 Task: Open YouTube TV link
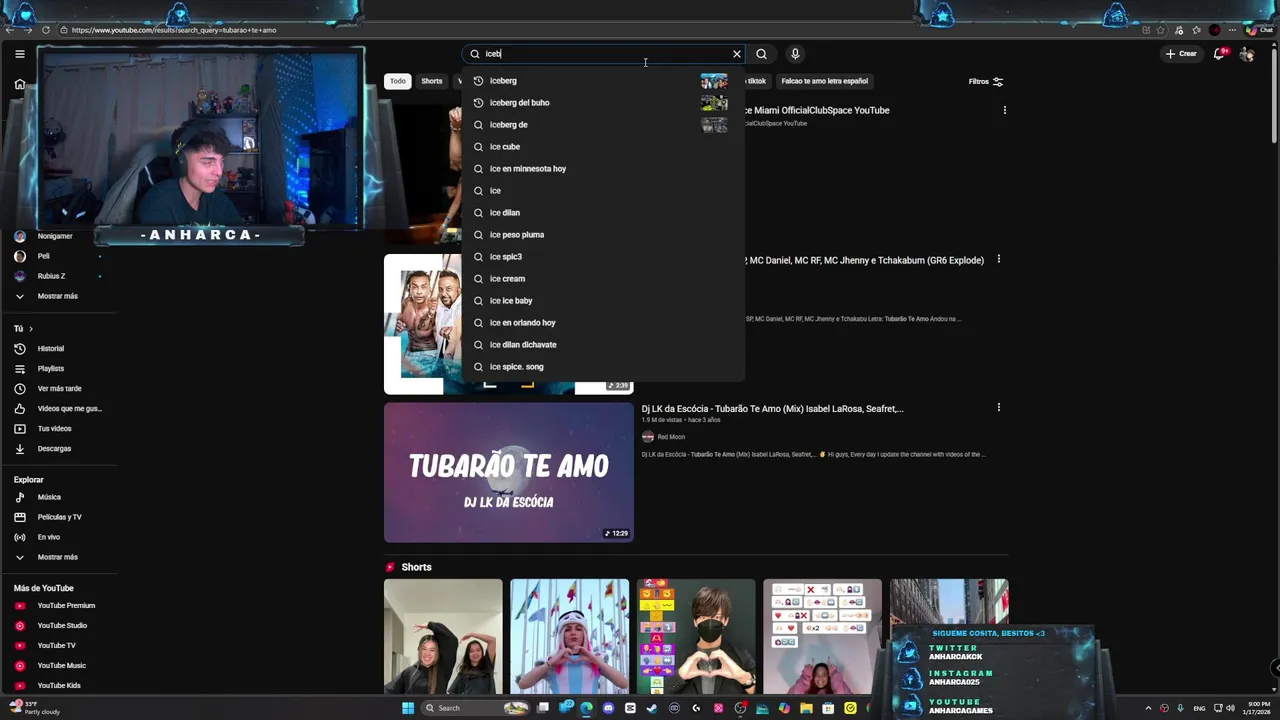coord(56,646)
